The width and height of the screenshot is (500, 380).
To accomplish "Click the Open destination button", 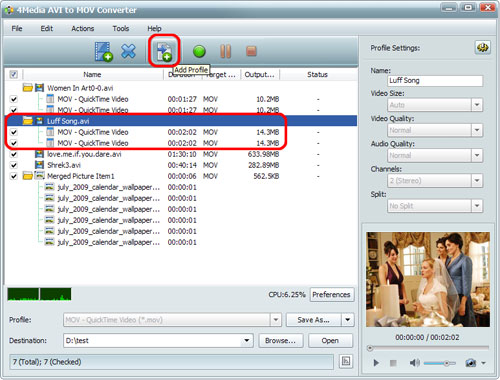I will coord(330,341).
